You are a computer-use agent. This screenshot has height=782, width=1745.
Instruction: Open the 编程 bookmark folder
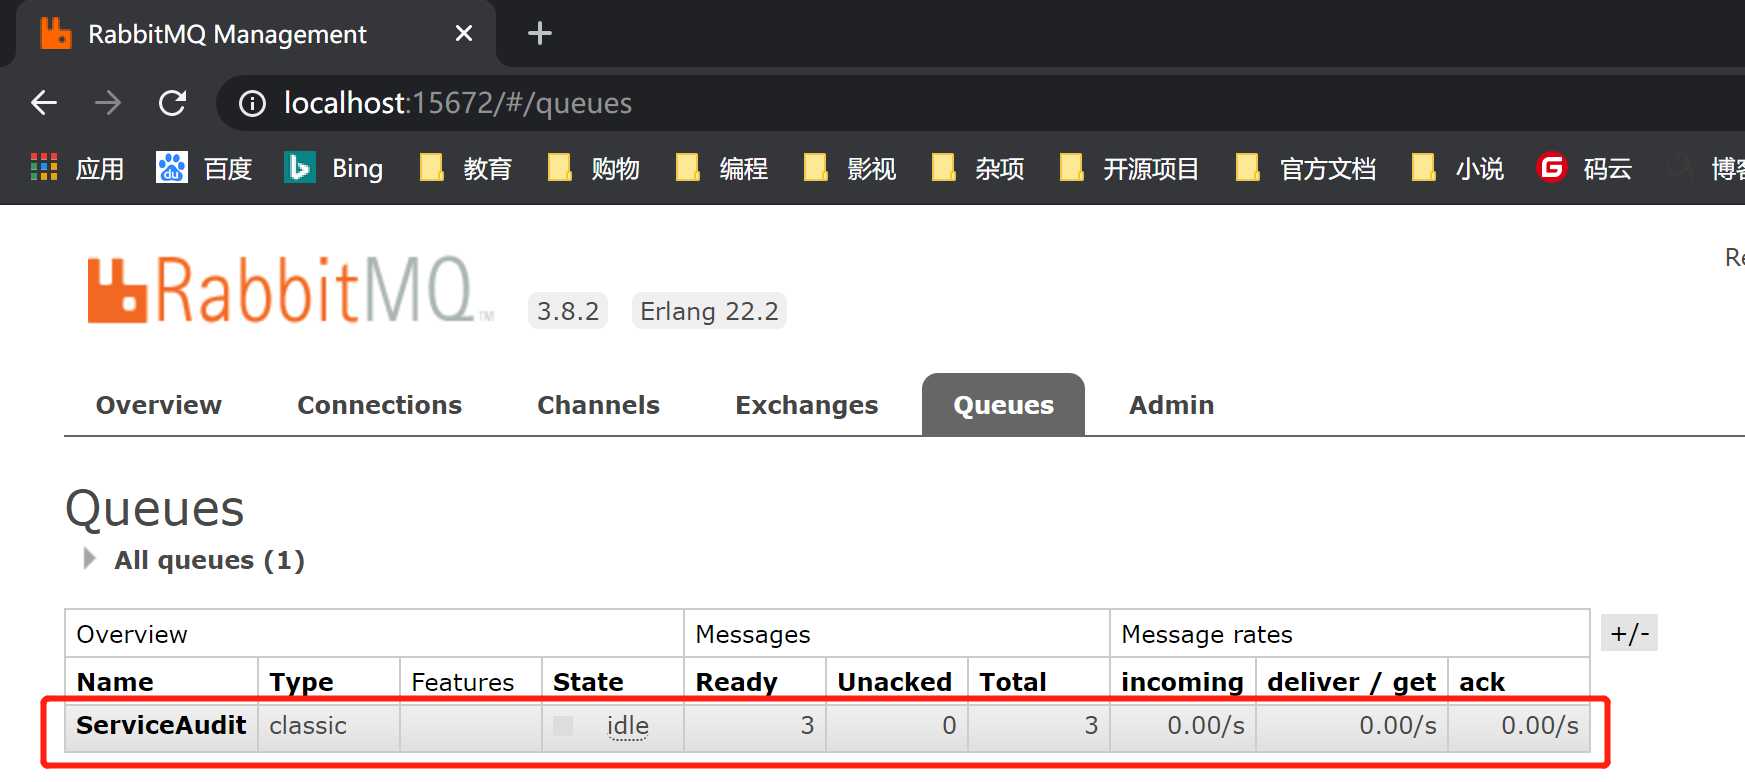[x=722, y=168]
